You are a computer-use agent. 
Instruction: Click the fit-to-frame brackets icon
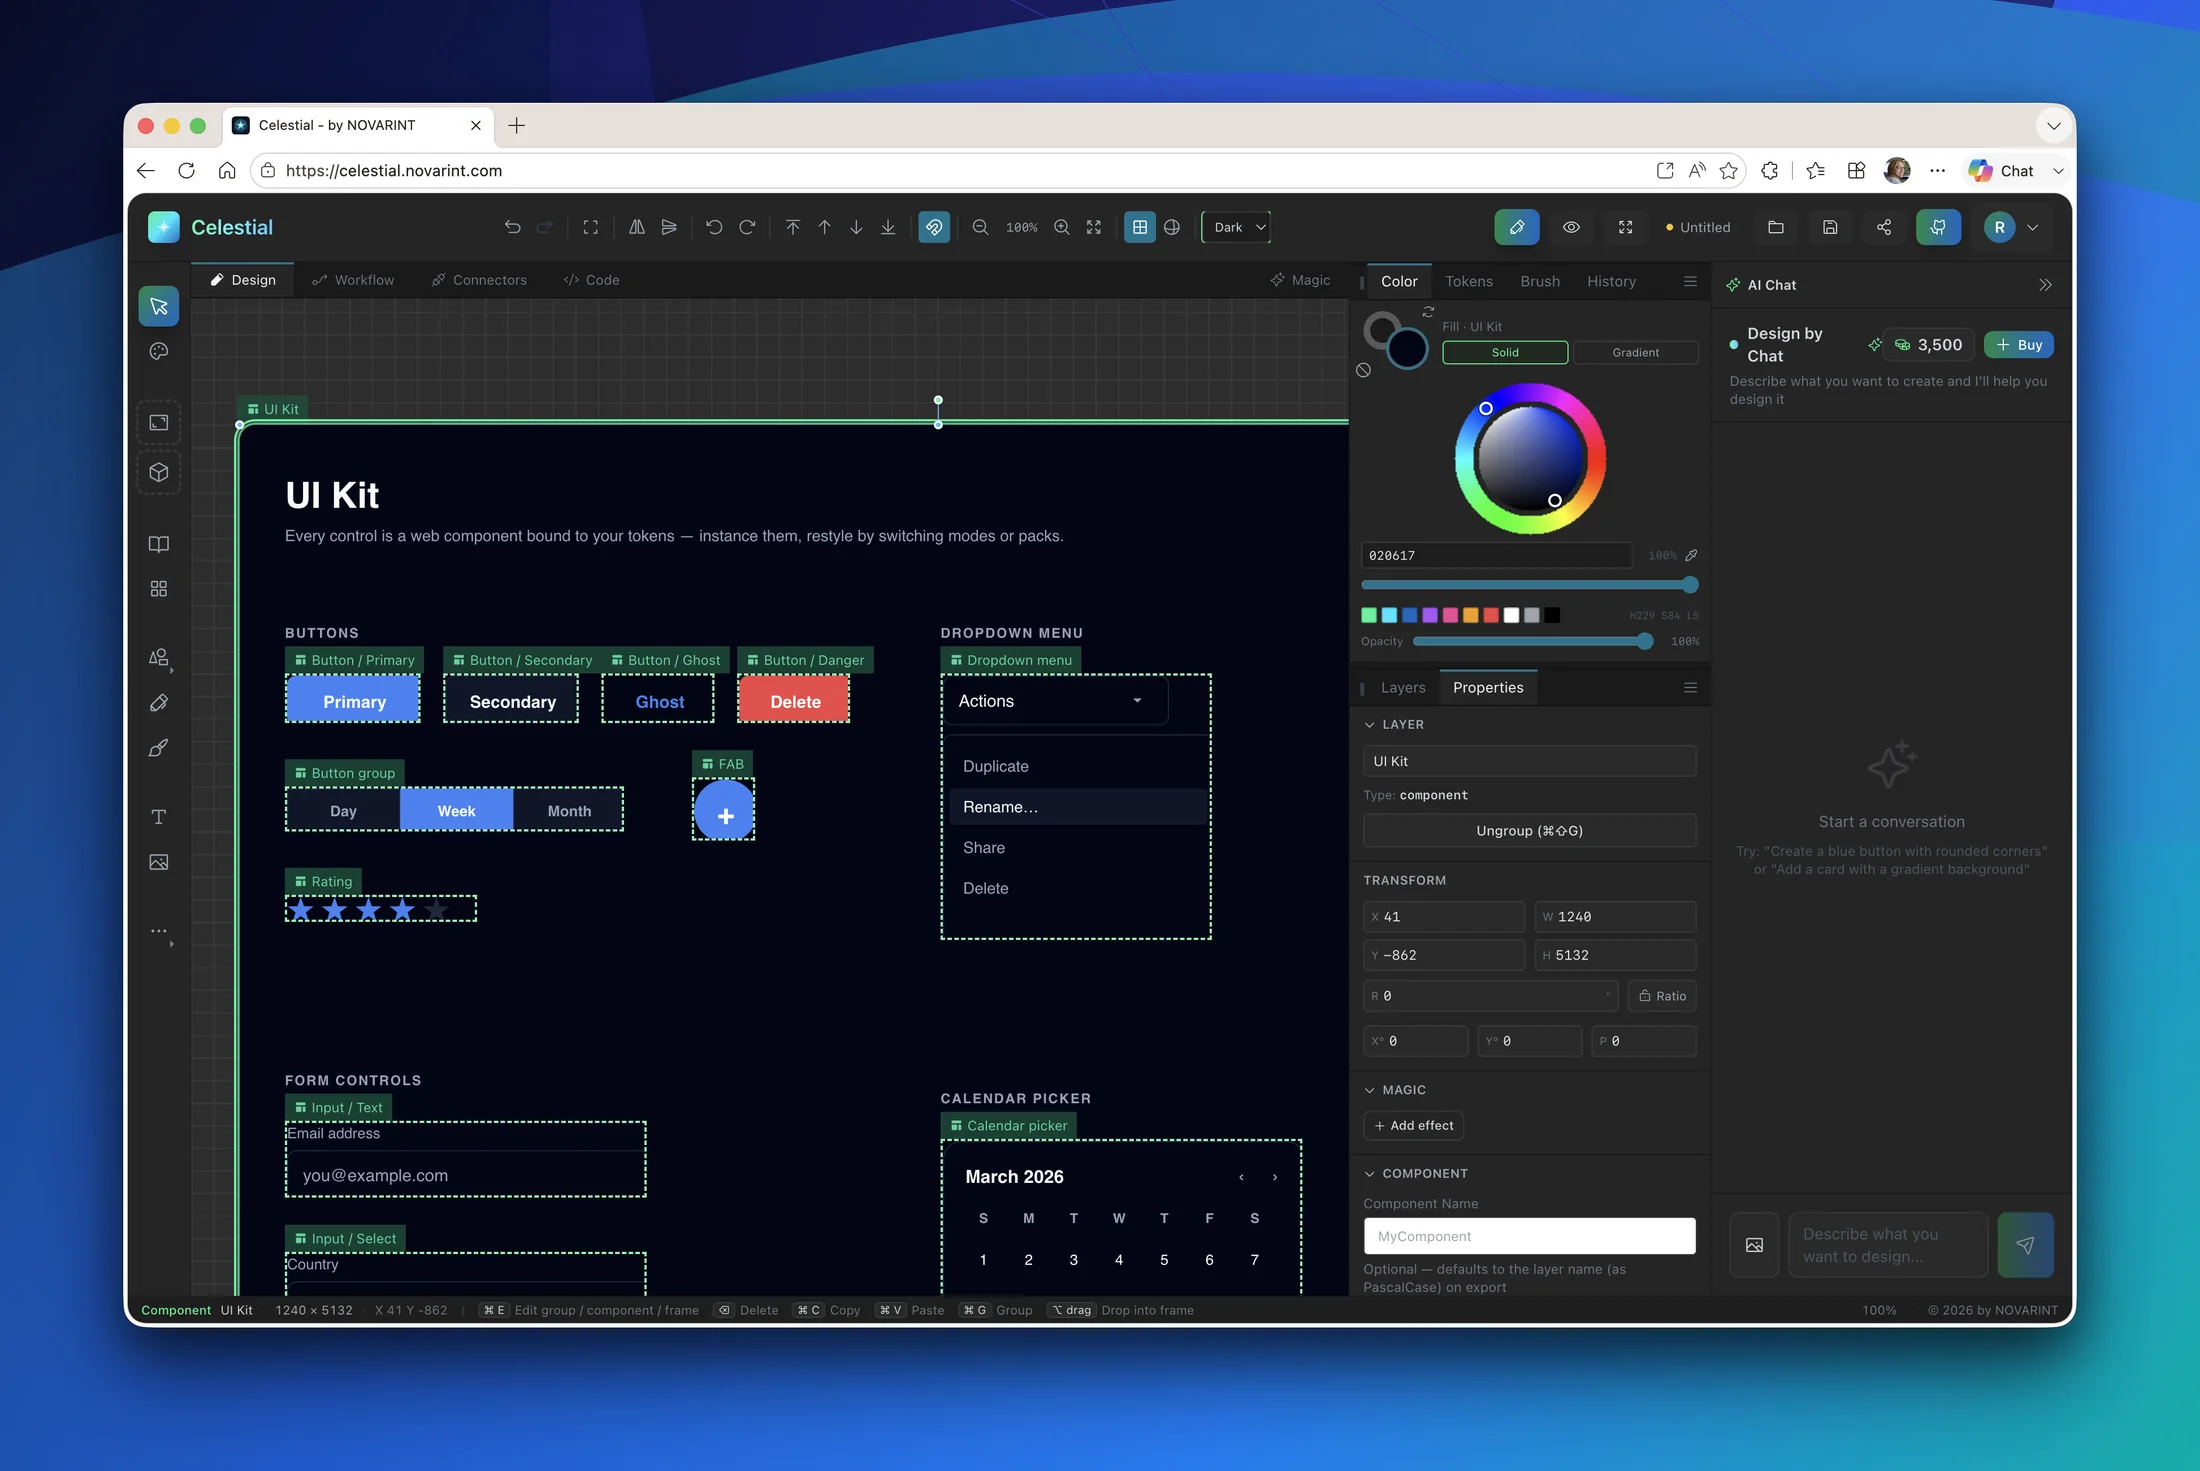point(591,227)
